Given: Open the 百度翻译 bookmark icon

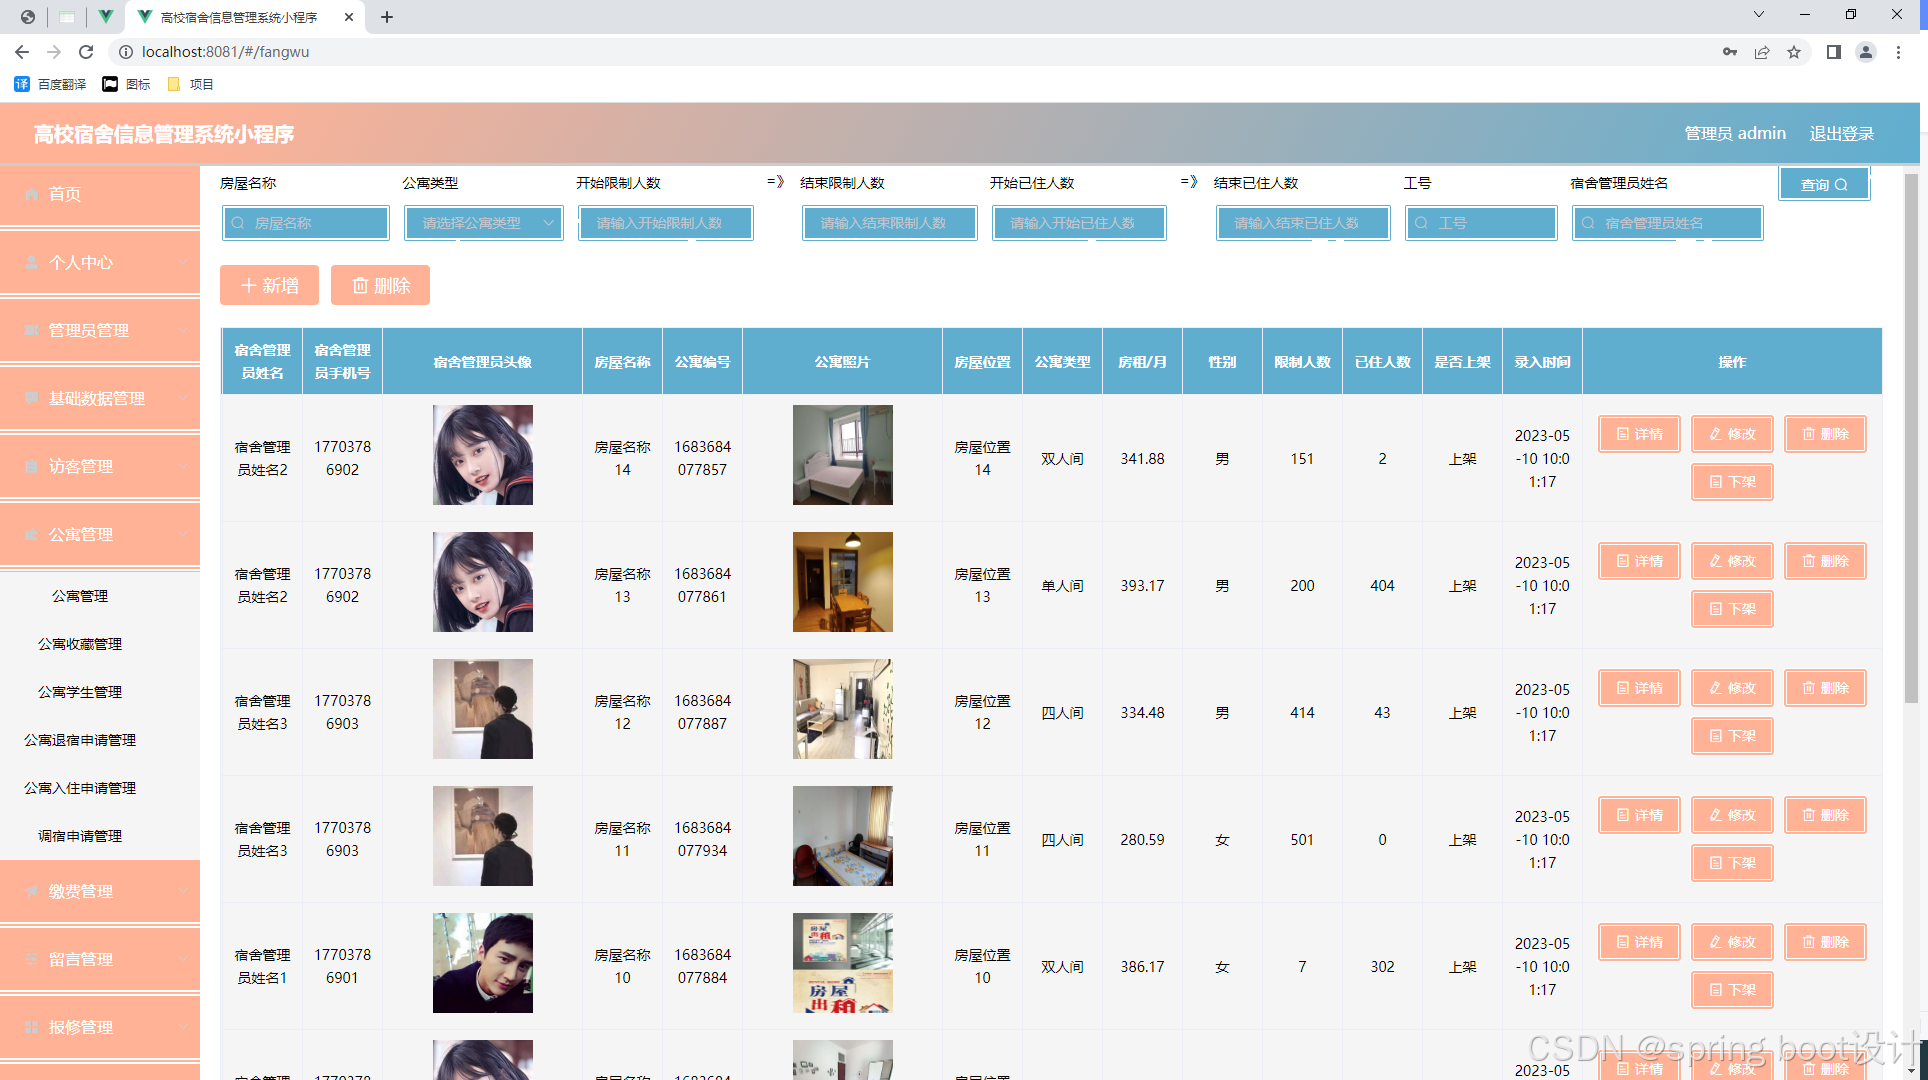Looking at the screenshot, I should pyautogui.click(x=22, y=84).
